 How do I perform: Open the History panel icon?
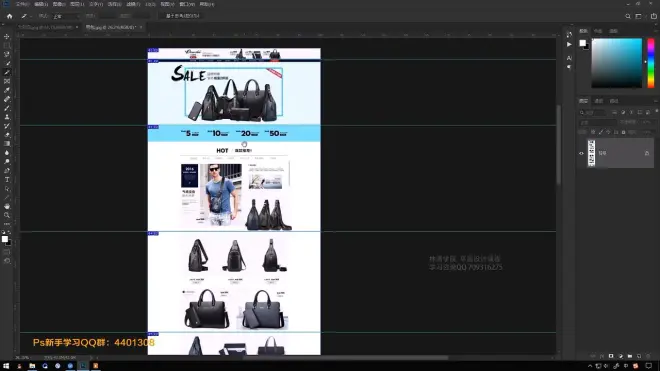click(569, 35)
